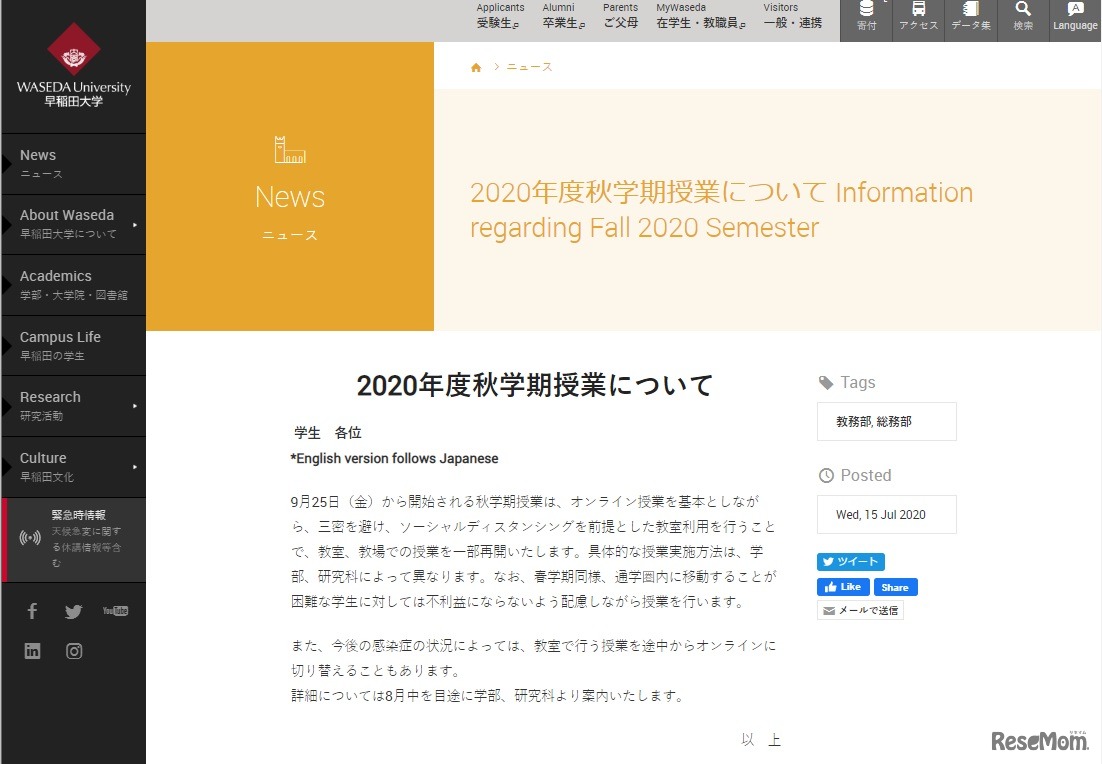Open Waseda's YouTube channel icon

[x=115, y=611]
